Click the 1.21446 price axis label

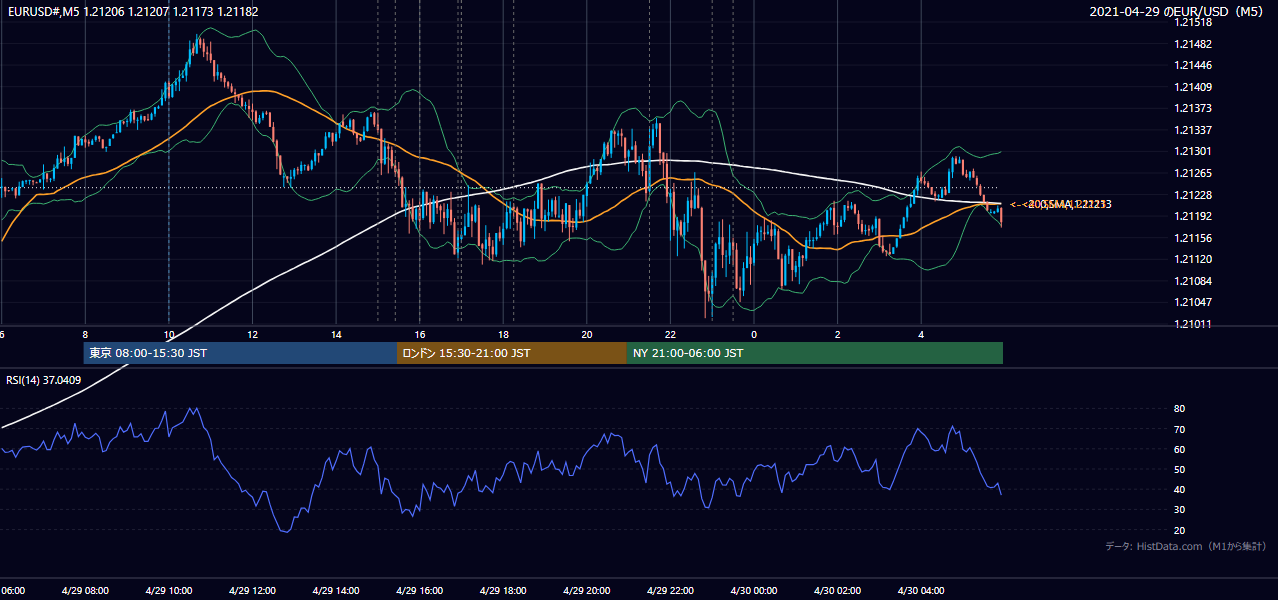[1194, 66]
